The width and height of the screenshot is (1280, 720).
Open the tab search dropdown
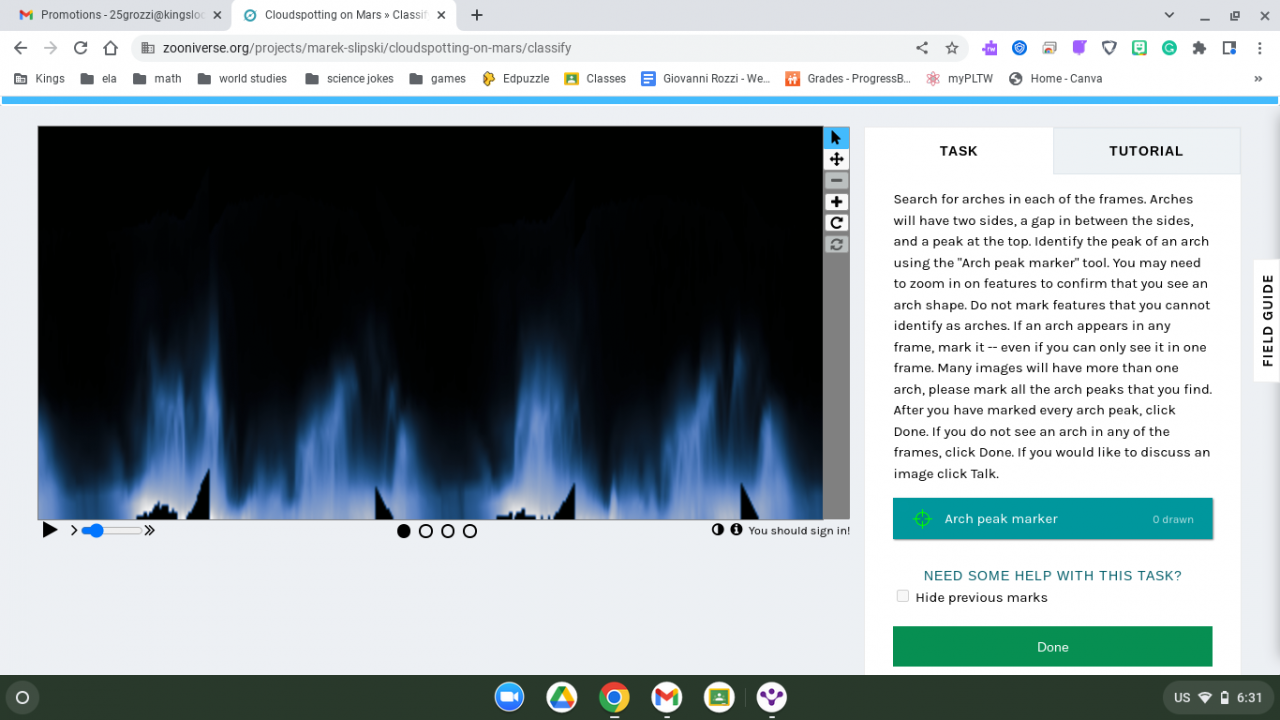(x=1169, y=15)
